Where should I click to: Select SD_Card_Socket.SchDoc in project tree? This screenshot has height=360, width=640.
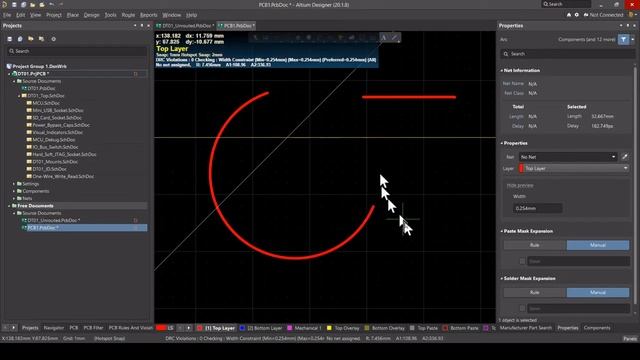coord(57,118)
